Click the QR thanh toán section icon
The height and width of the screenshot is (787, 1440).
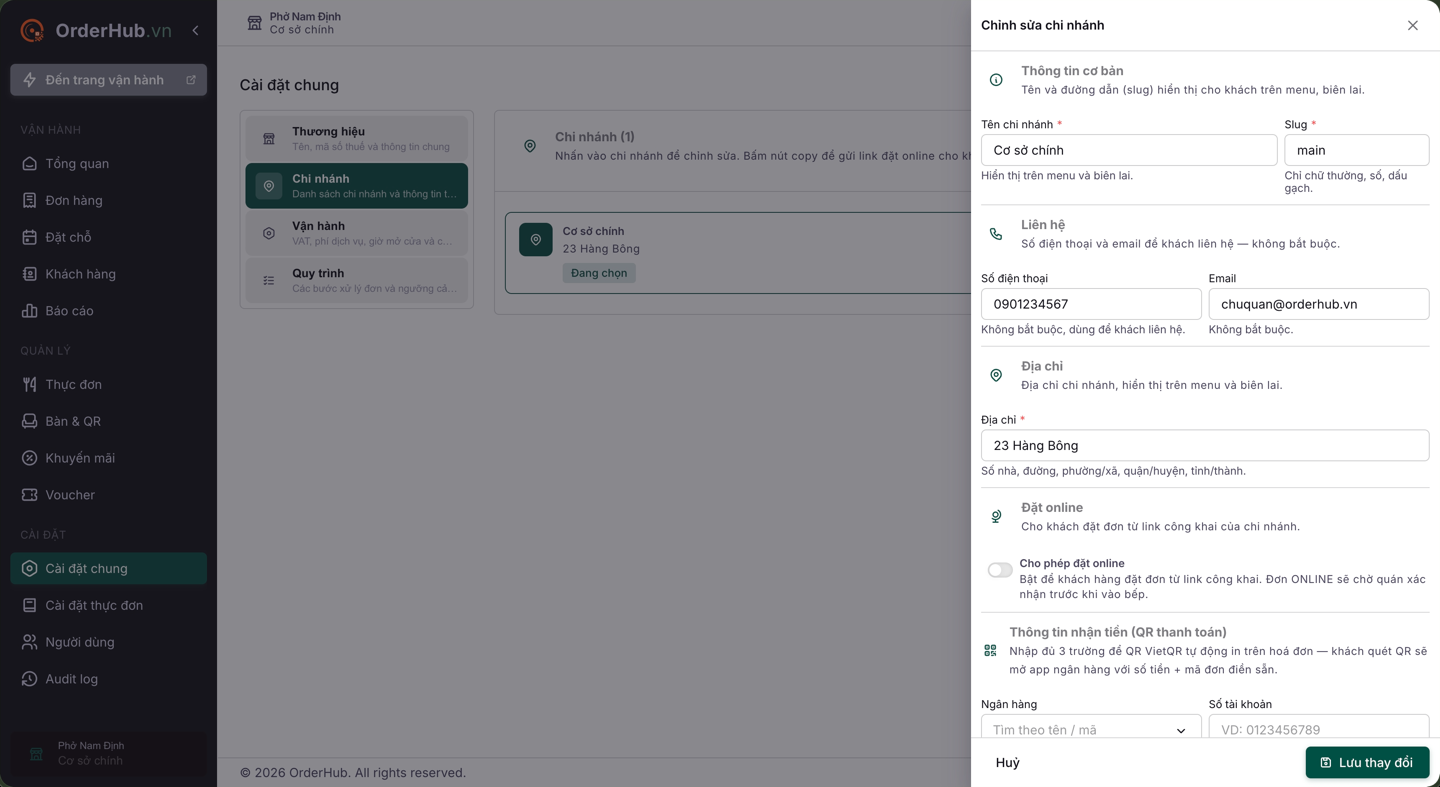coord(990,650)
